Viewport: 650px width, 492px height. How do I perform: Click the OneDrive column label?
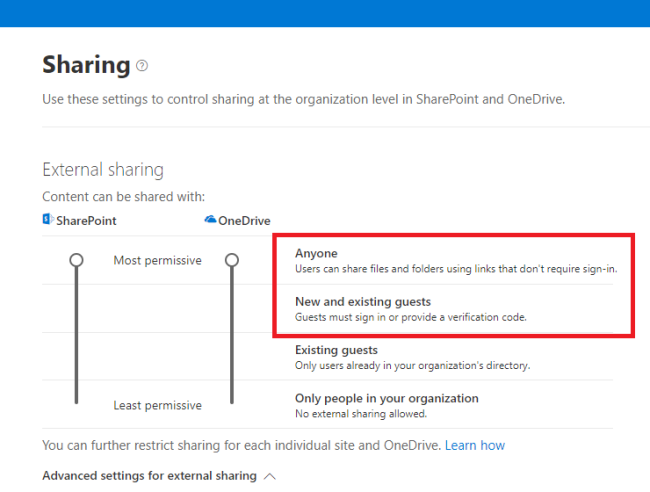click(x=244, y=221)
